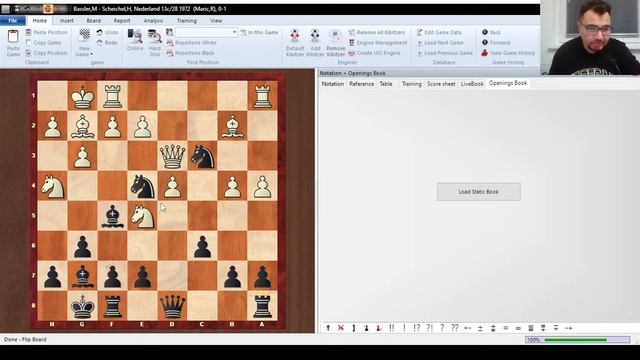Click Create UCI Engine
This screenshot has width=640, height=360.
click(x=374, y=53)
